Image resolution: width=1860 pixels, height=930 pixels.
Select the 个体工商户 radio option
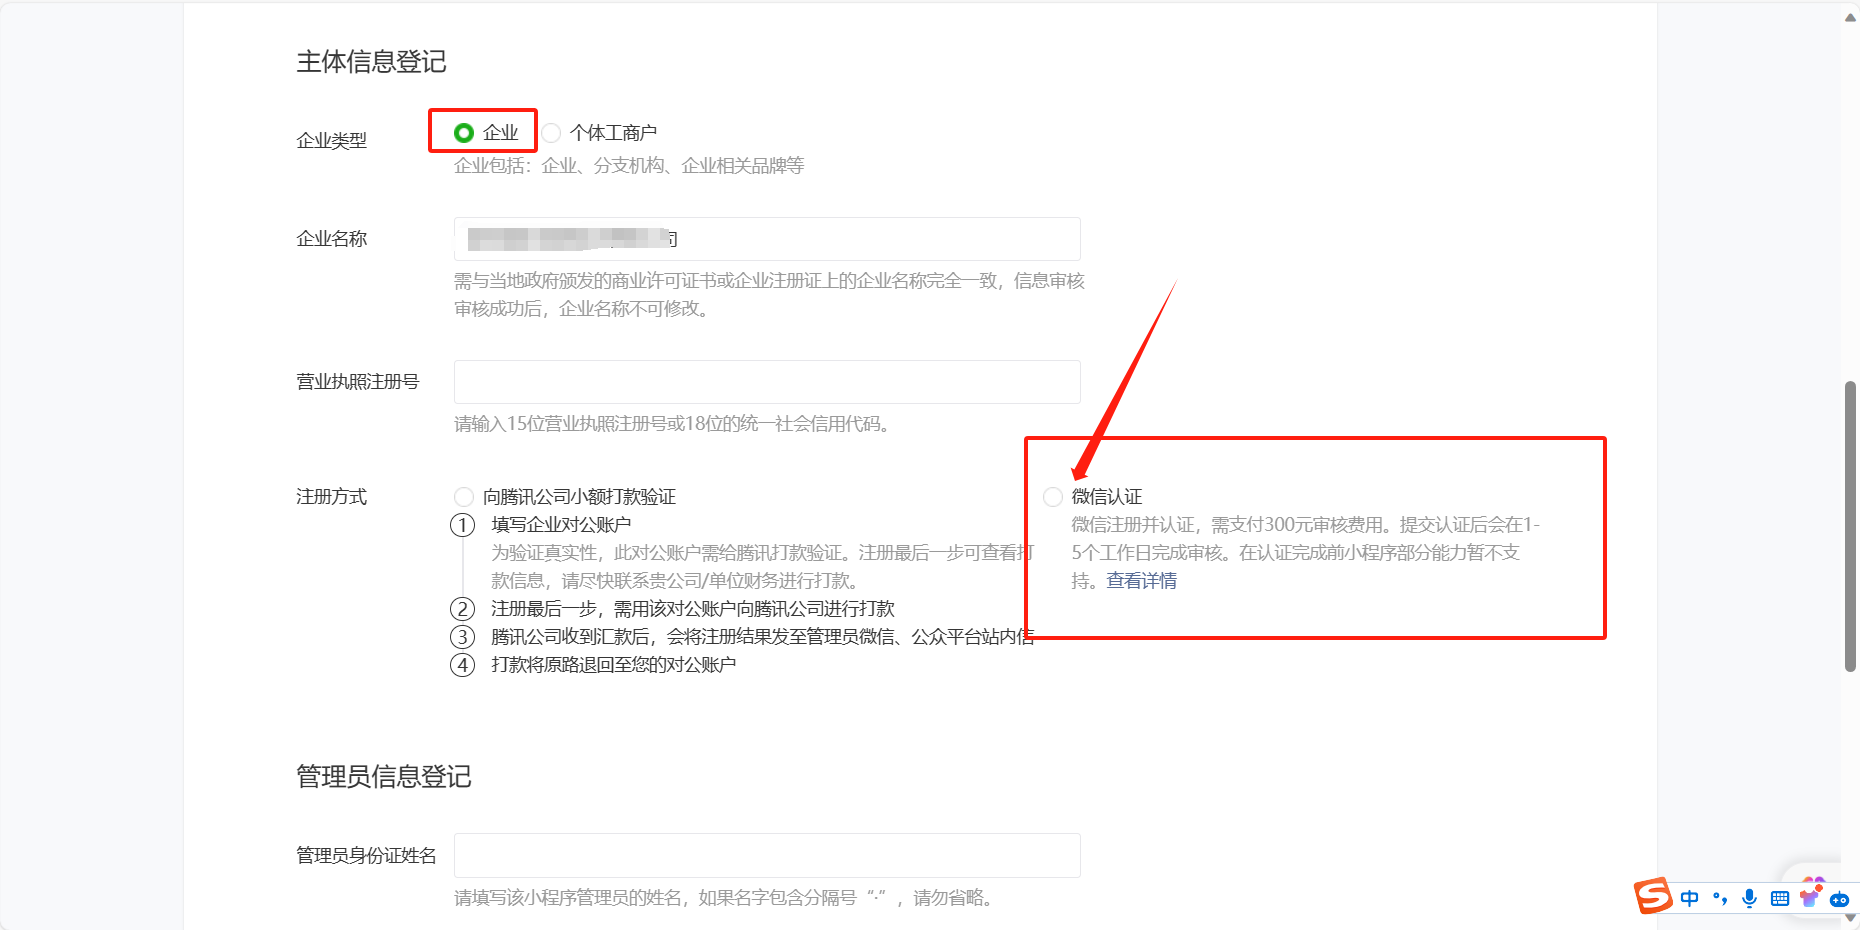coord(551,132)
